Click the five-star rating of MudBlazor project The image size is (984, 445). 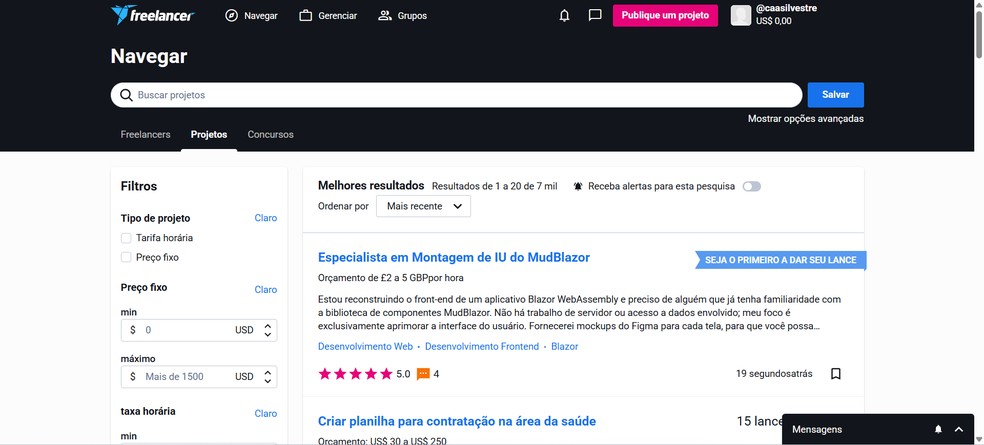355,374
